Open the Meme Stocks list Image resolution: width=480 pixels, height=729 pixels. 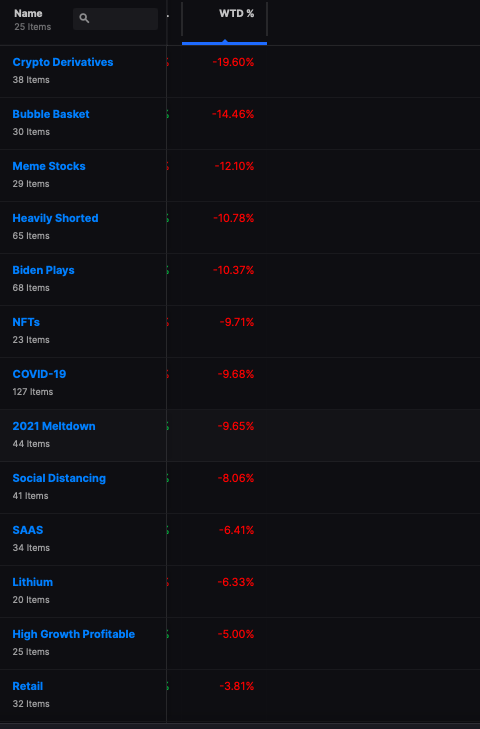click(x=49, y=166)
